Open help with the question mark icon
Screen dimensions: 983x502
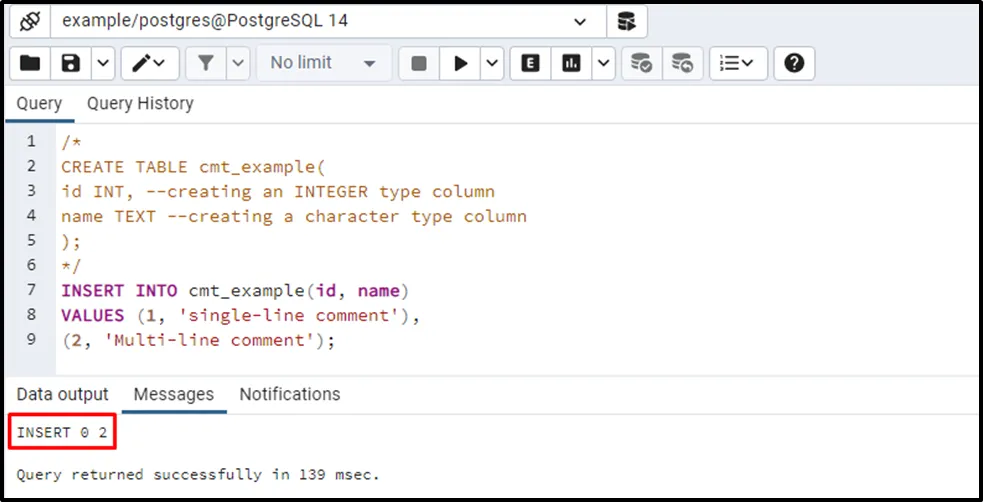click(794, 63)
